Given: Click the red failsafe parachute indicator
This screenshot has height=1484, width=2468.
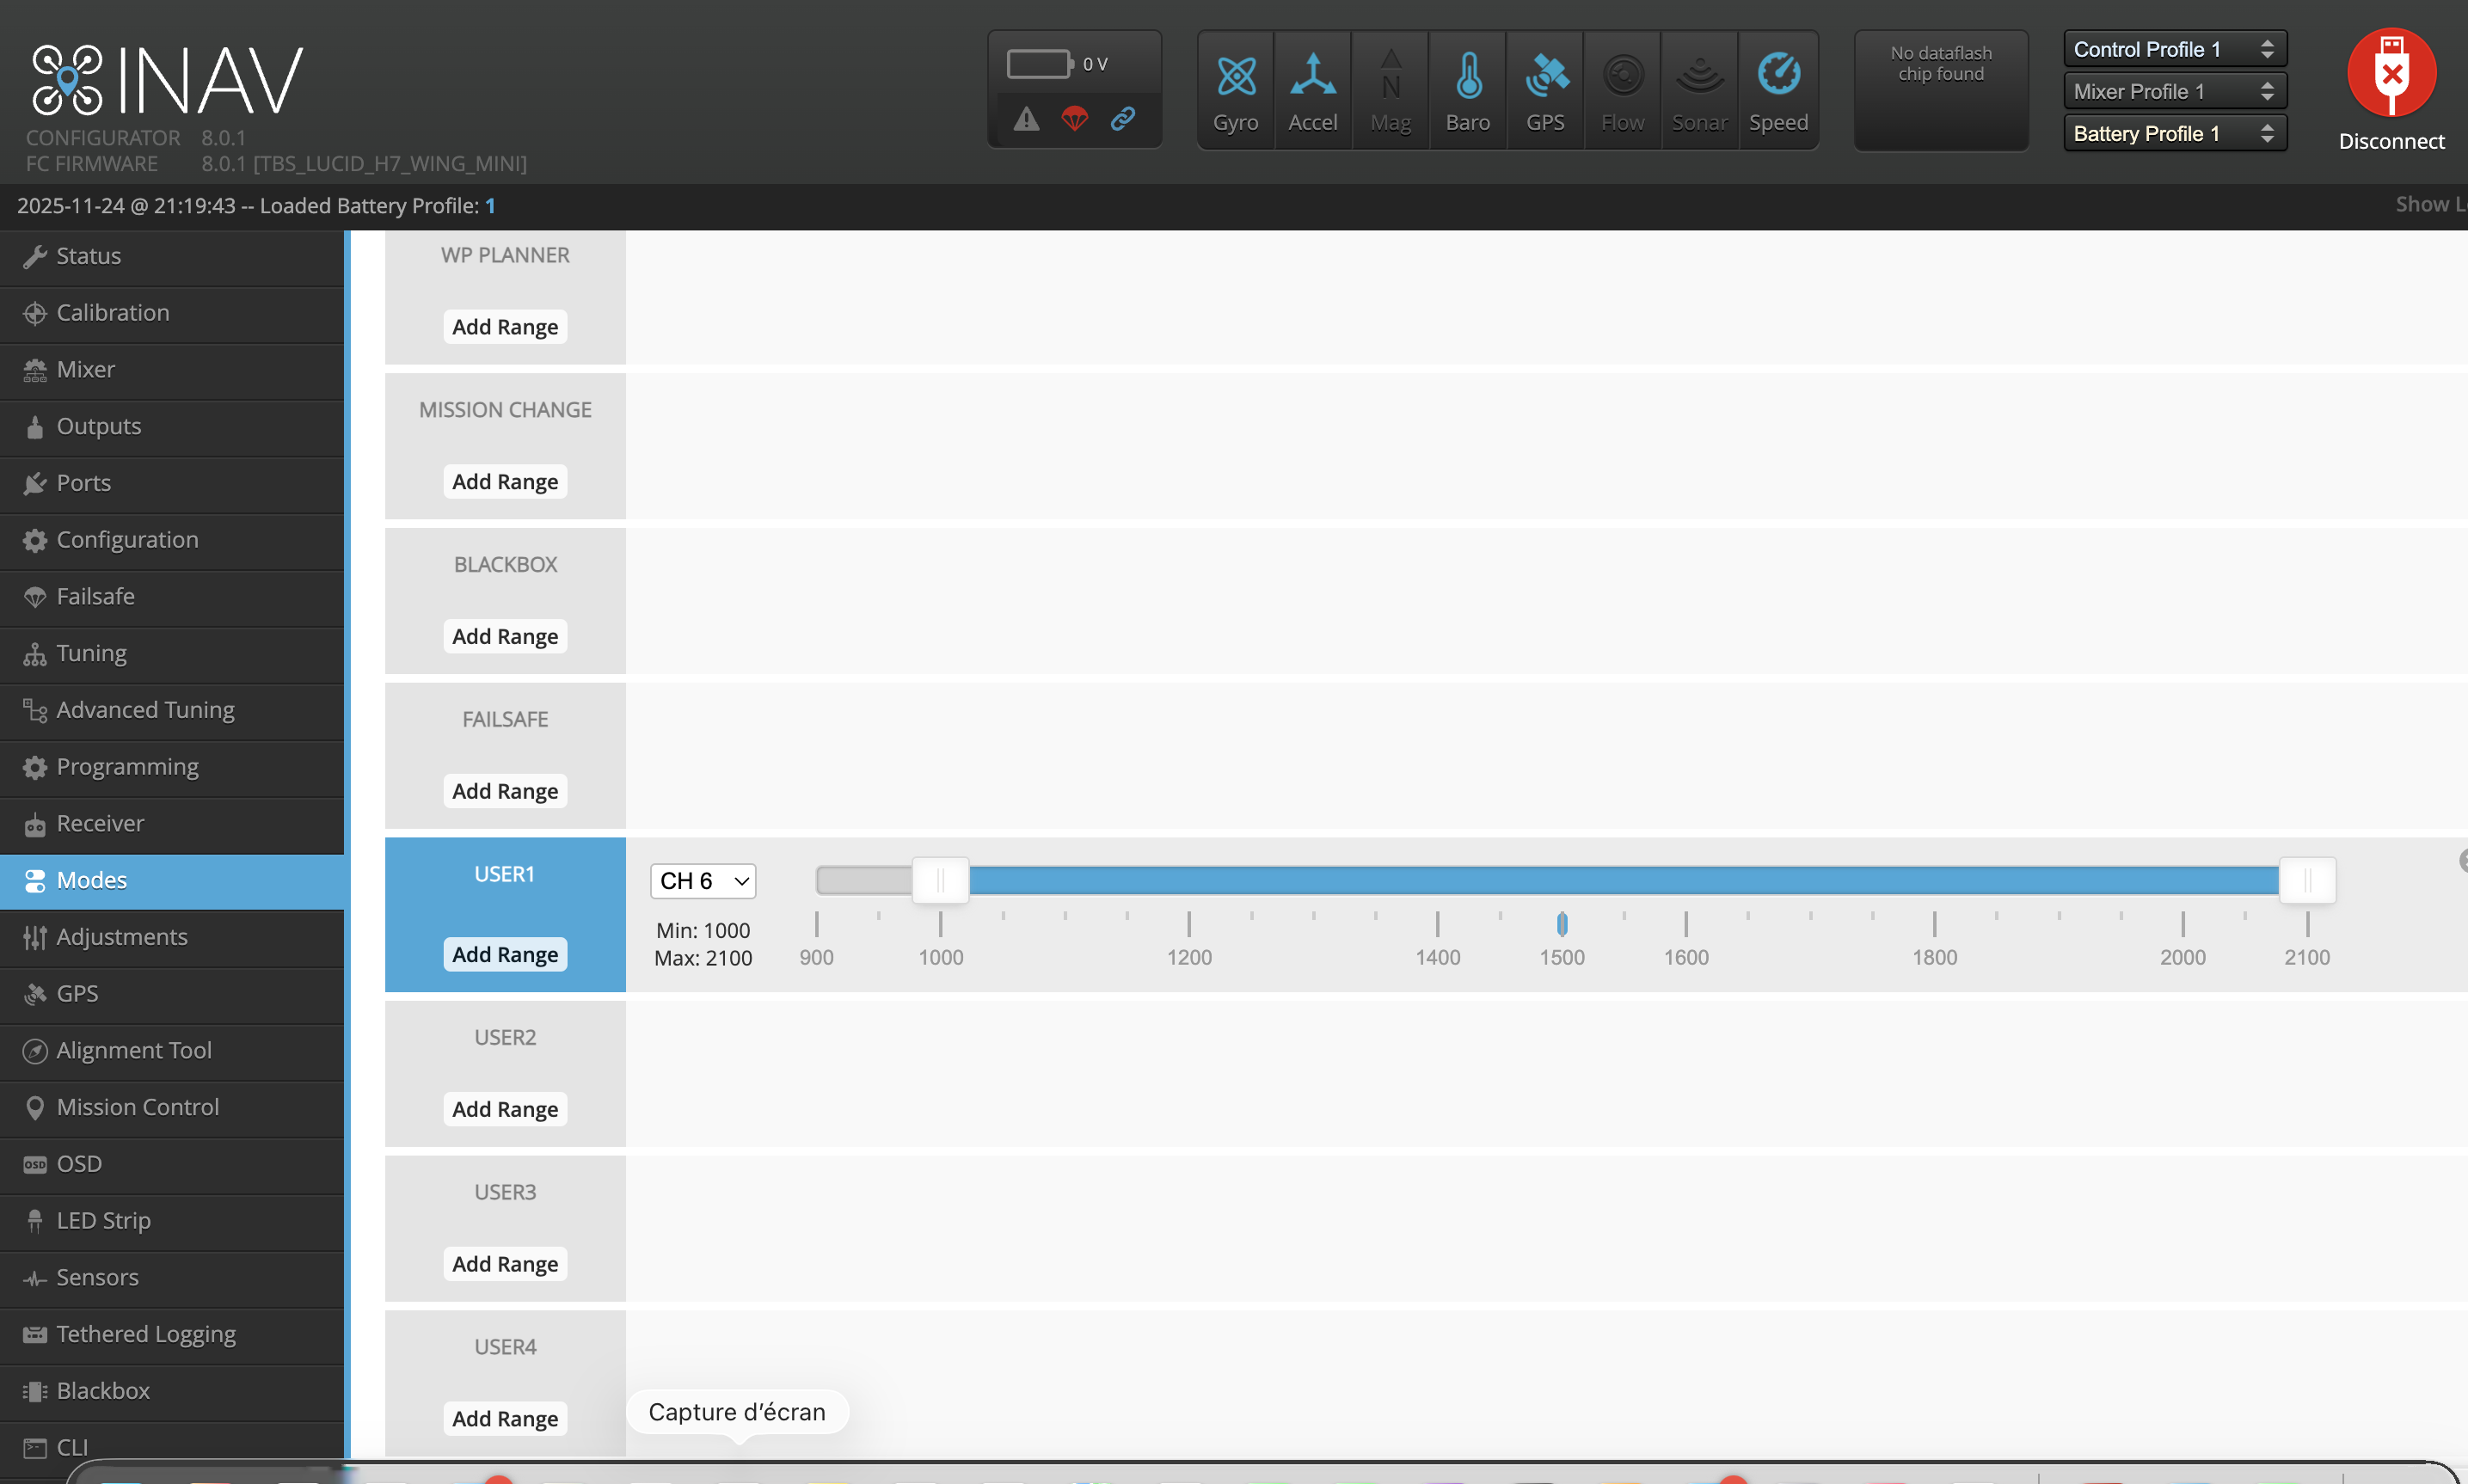Looking at the screenshot, I should pyautogui.click(x=1075, y=119).
